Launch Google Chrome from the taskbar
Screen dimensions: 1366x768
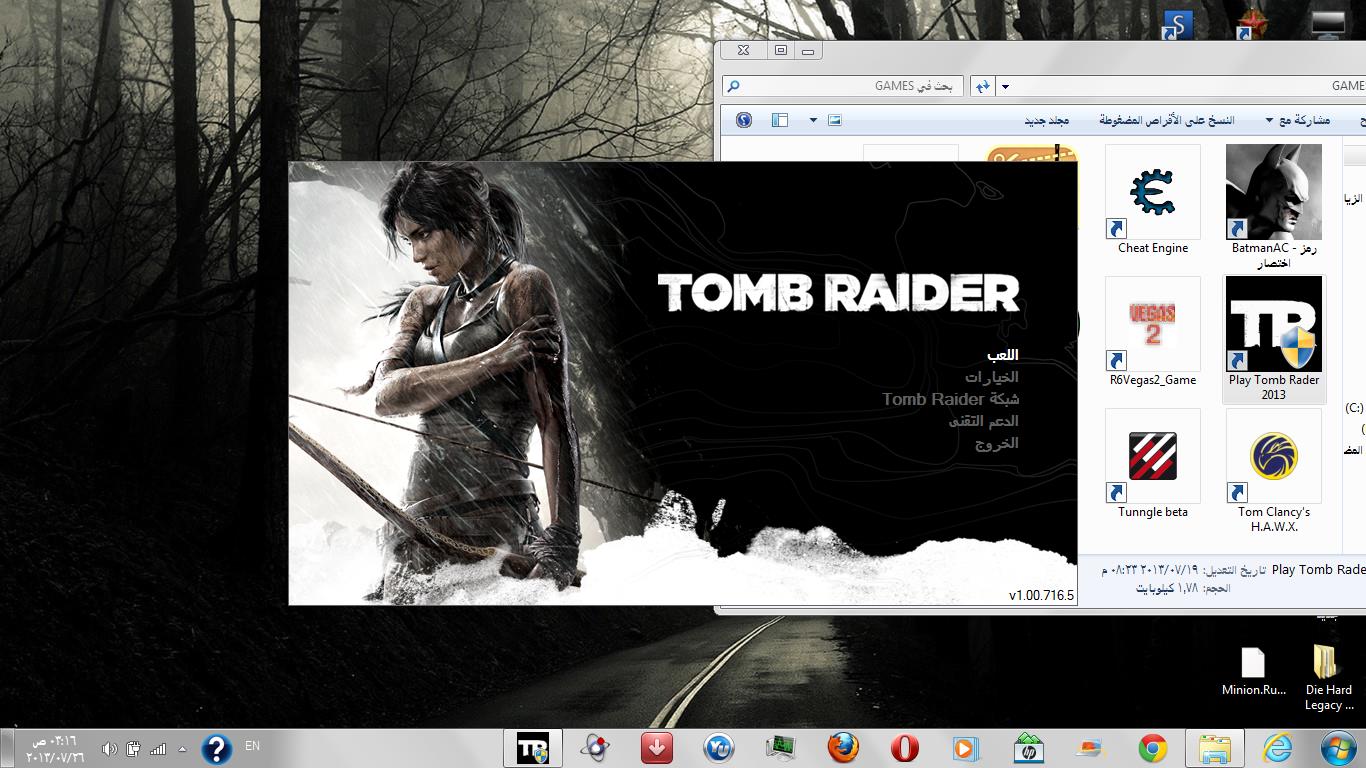point(1152,748)
